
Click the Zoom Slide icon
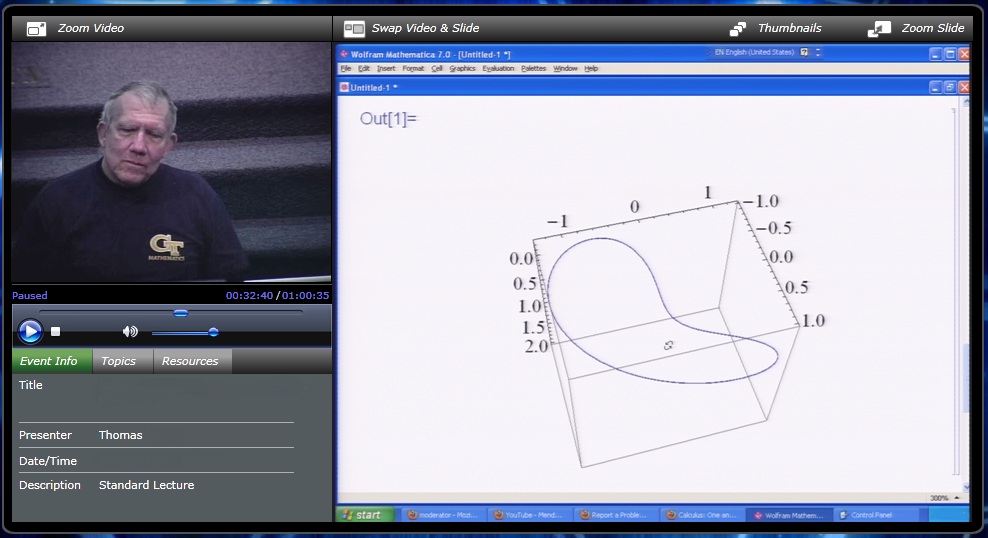[879, 28]
